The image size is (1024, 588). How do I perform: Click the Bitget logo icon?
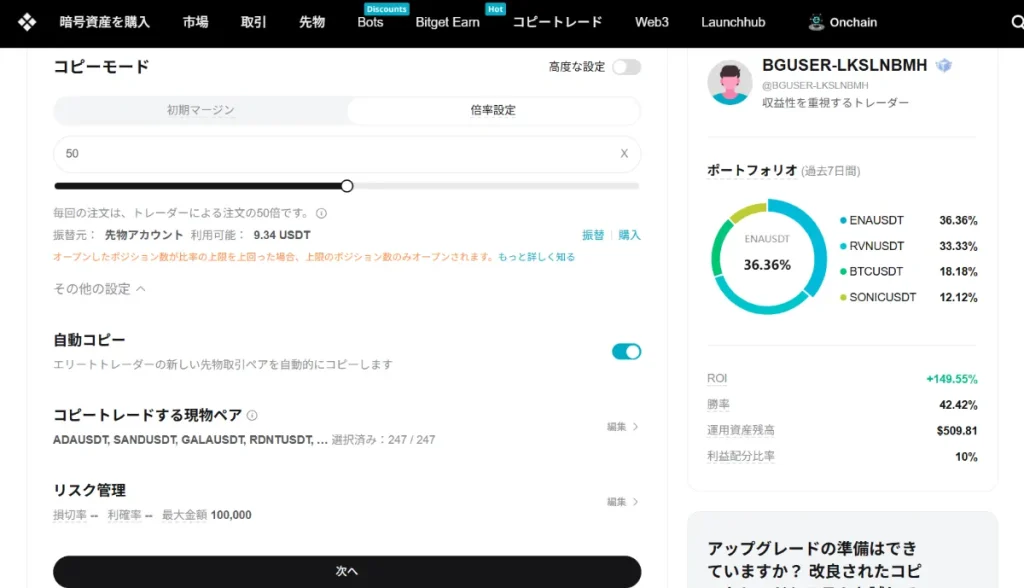click(25, 21)
